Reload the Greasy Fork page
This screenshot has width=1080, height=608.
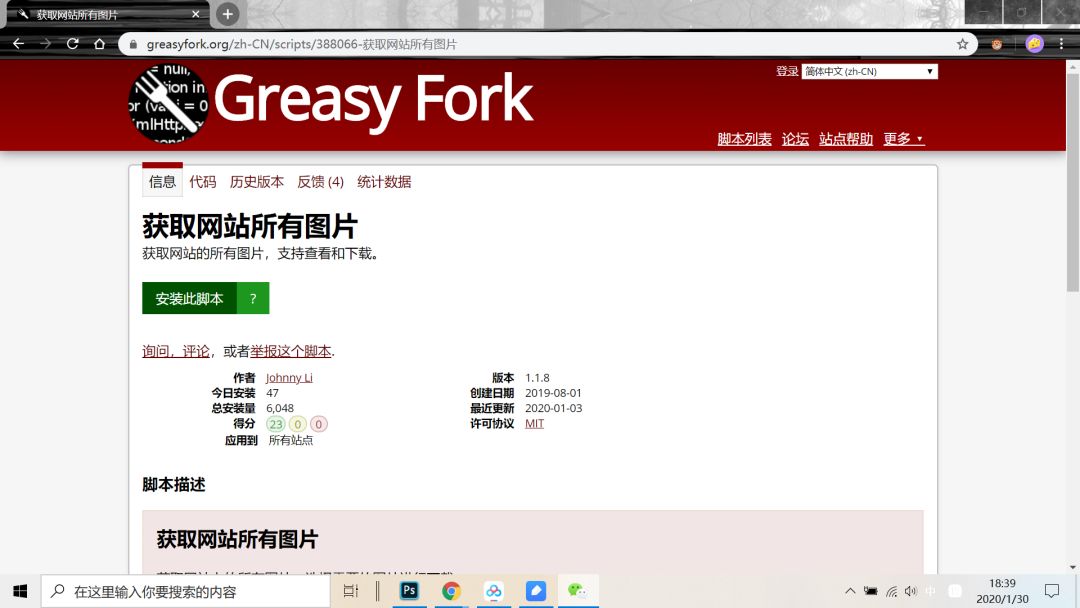[72, 44]
